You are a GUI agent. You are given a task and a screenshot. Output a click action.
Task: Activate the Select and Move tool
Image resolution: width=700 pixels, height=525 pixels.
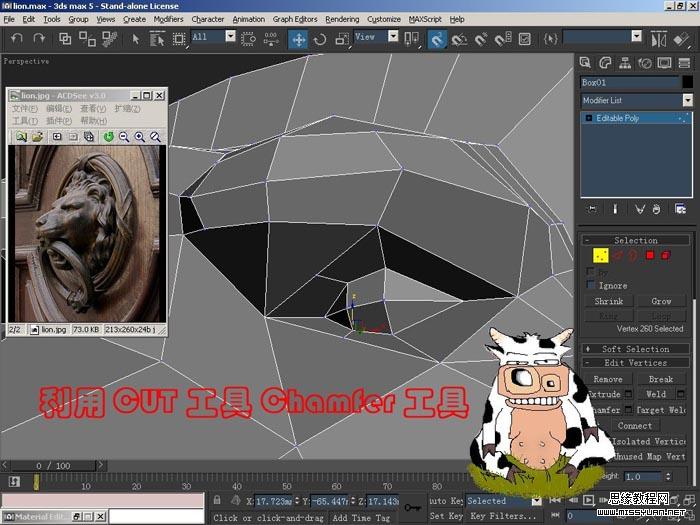click(298, 39)
